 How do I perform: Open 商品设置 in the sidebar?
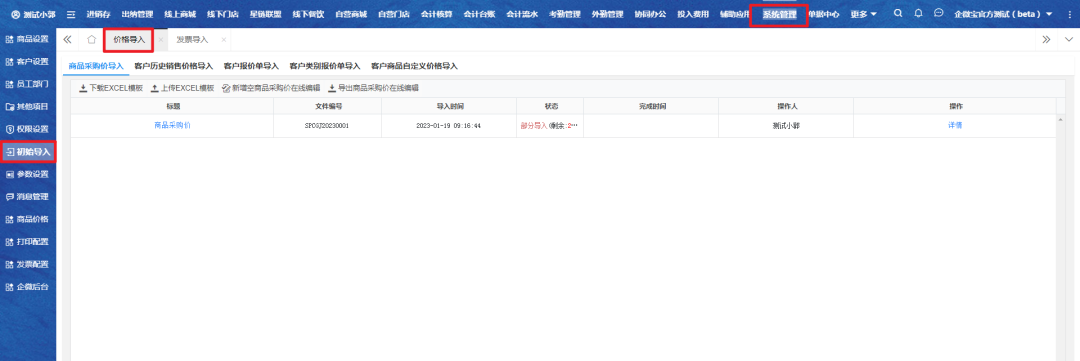(28, 39)
